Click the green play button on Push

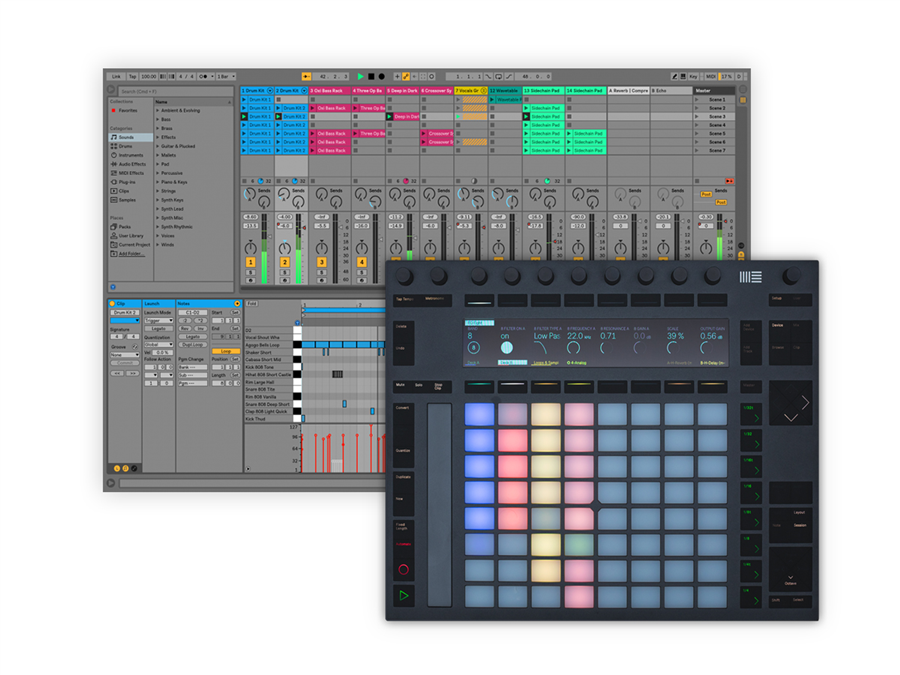click(x=404, y=596)
